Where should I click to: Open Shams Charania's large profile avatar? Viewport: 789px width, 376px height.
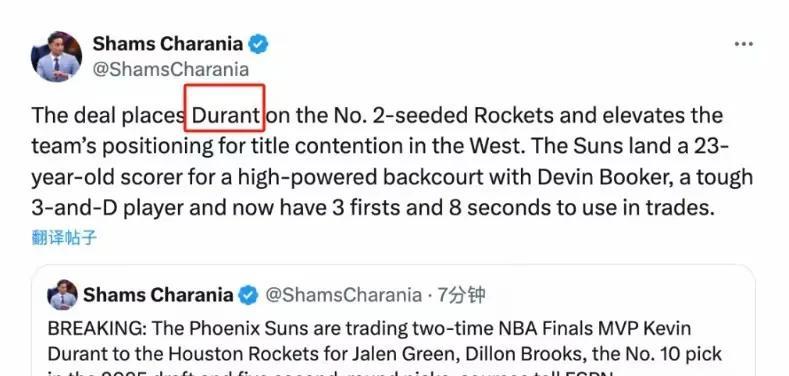pyautogui.click(x=56, y=56)
